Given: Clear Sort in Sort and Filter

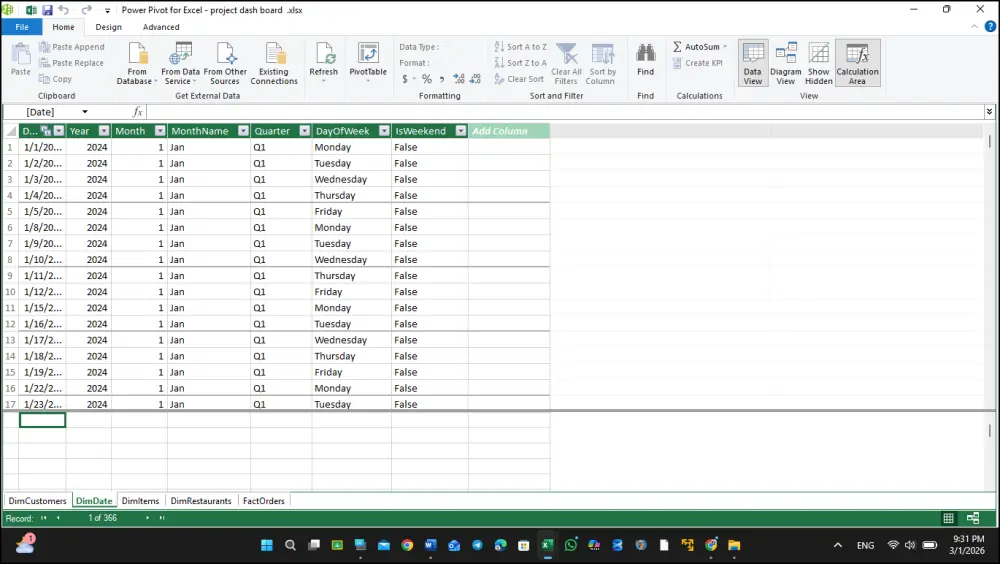Looking at the screenshot, I should [519, 79].
